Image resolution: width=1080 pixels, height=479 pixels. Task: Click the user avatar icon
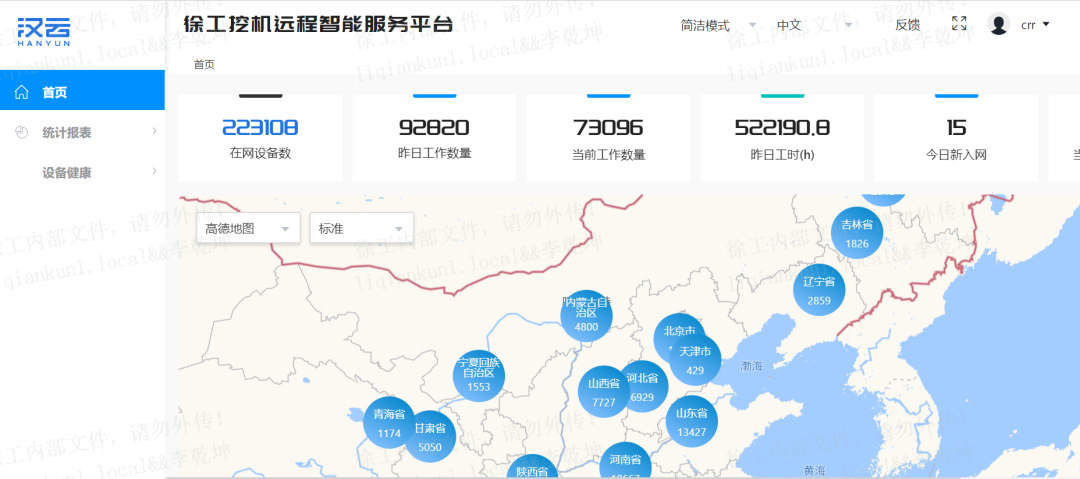[998, 24]
